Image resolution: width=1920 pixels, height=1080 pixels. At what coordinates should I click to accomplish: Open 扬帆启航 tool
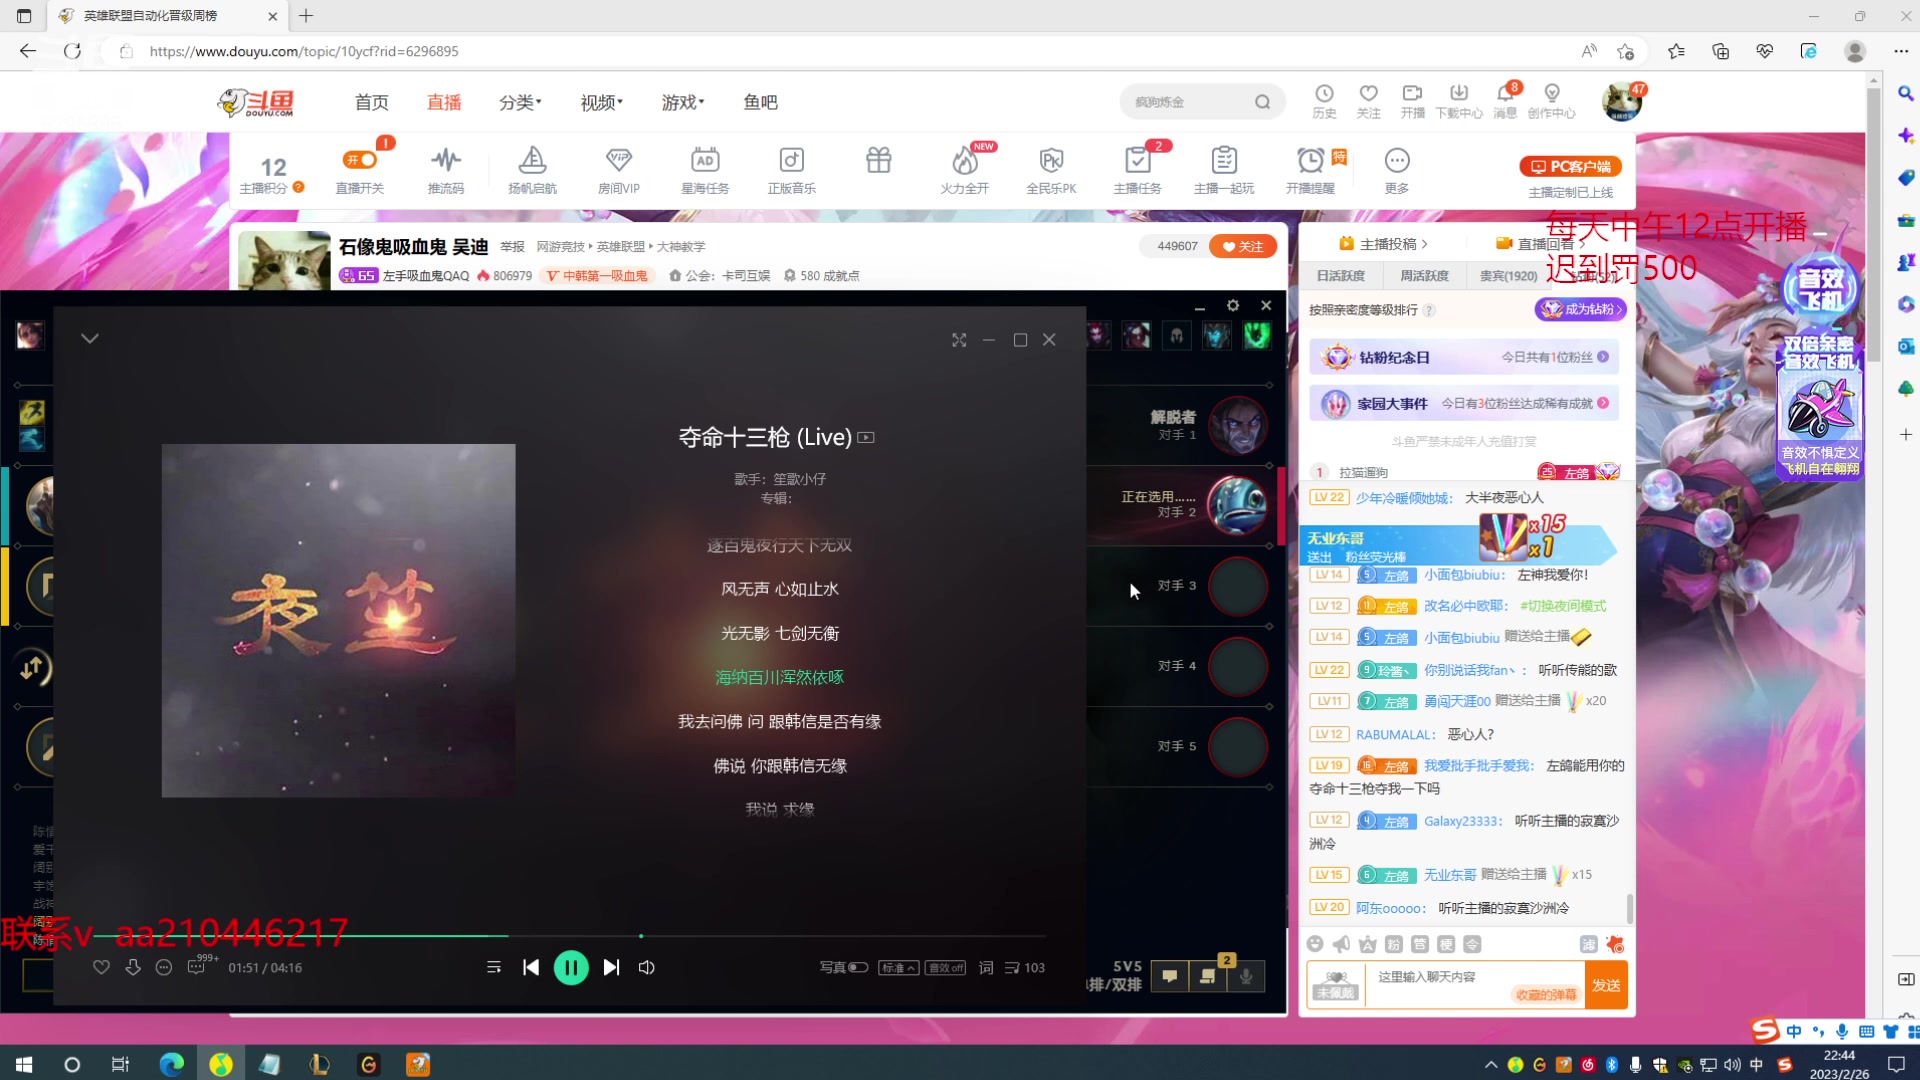(x=532, y=170)
